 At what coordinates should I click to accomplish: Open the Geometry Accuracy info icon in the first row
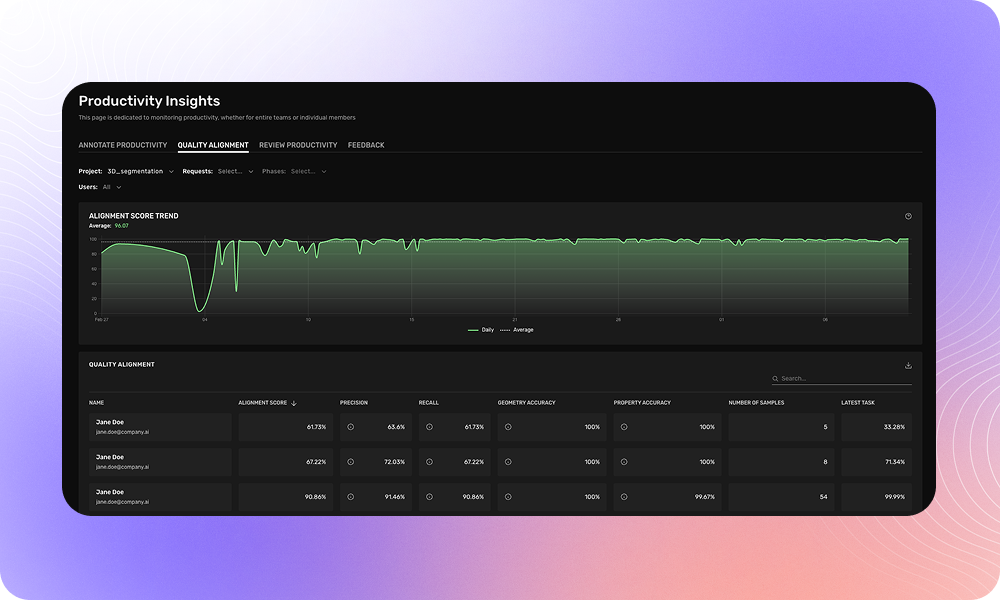pyautogui.click(x=508, y=427)
